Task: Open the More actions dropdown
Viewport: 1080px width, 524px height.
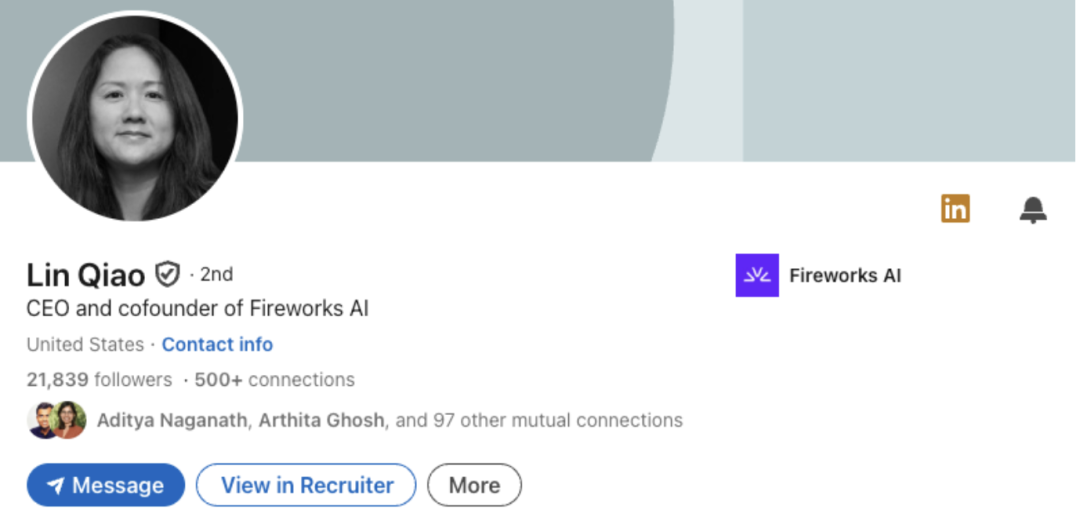Action: pos(475,485)
